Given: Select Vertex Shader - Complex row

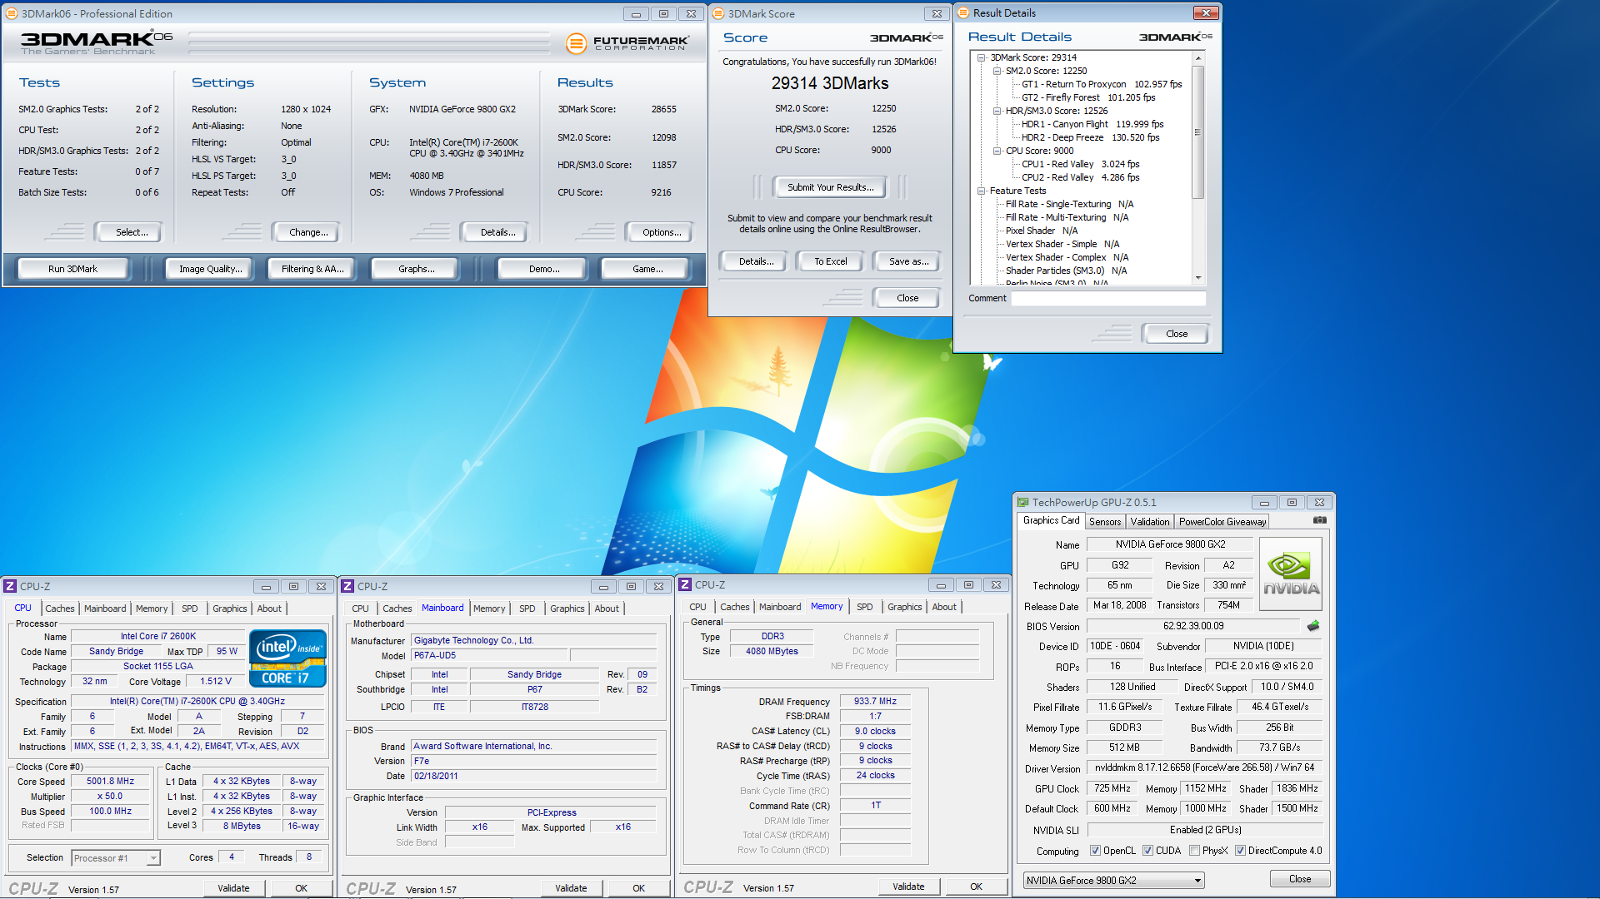Looking at the screenshot, I should tap(1067, 257).
